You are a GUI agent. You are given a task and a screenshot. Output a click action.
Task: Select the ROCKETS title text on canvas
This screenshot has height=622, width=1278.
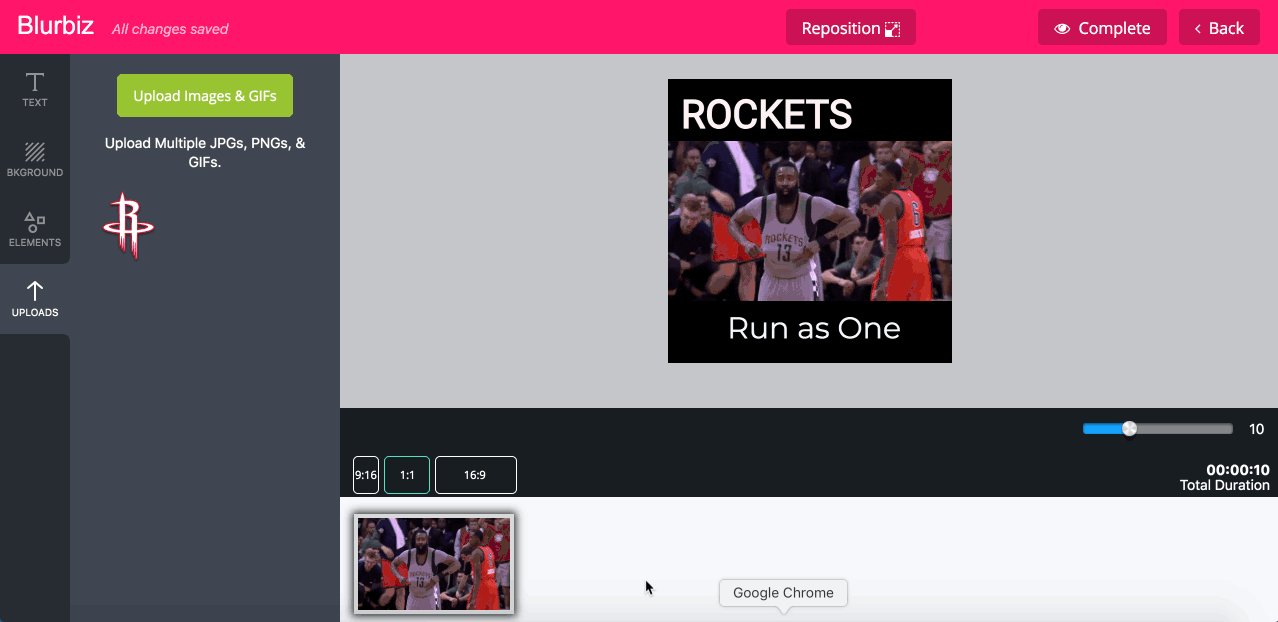coord(767,115)
